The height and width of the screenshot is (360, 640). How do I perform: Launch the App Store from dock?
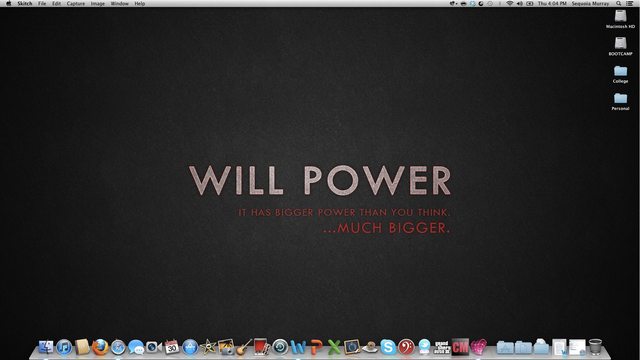point(190,347)
